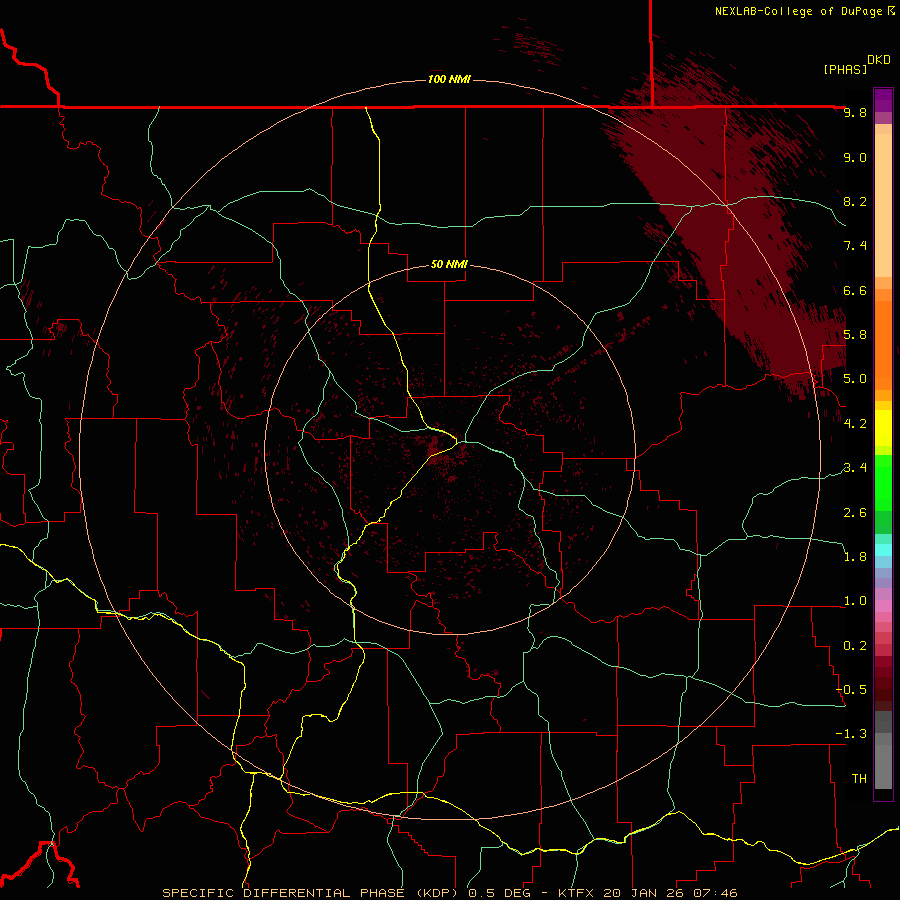Click the bright green color bar segment
The width and height of the screenshot is (900, 900).
(x=883, y=482)
